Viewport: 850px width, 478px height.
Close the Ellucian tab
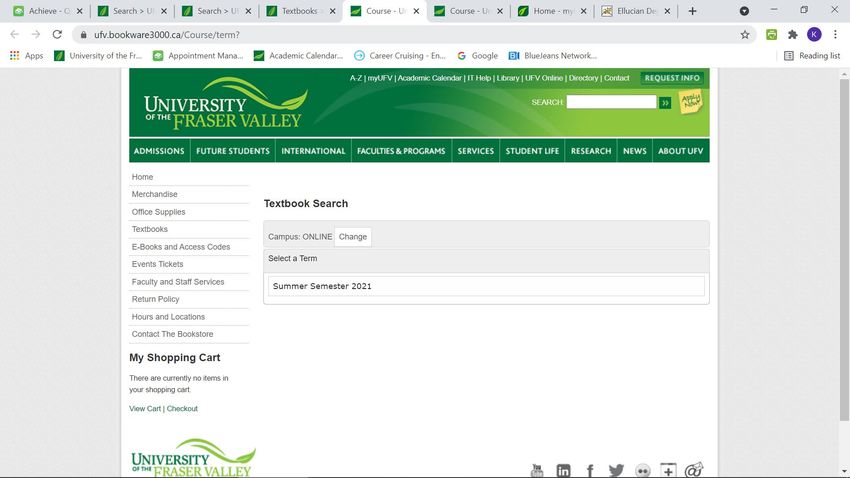667,11
